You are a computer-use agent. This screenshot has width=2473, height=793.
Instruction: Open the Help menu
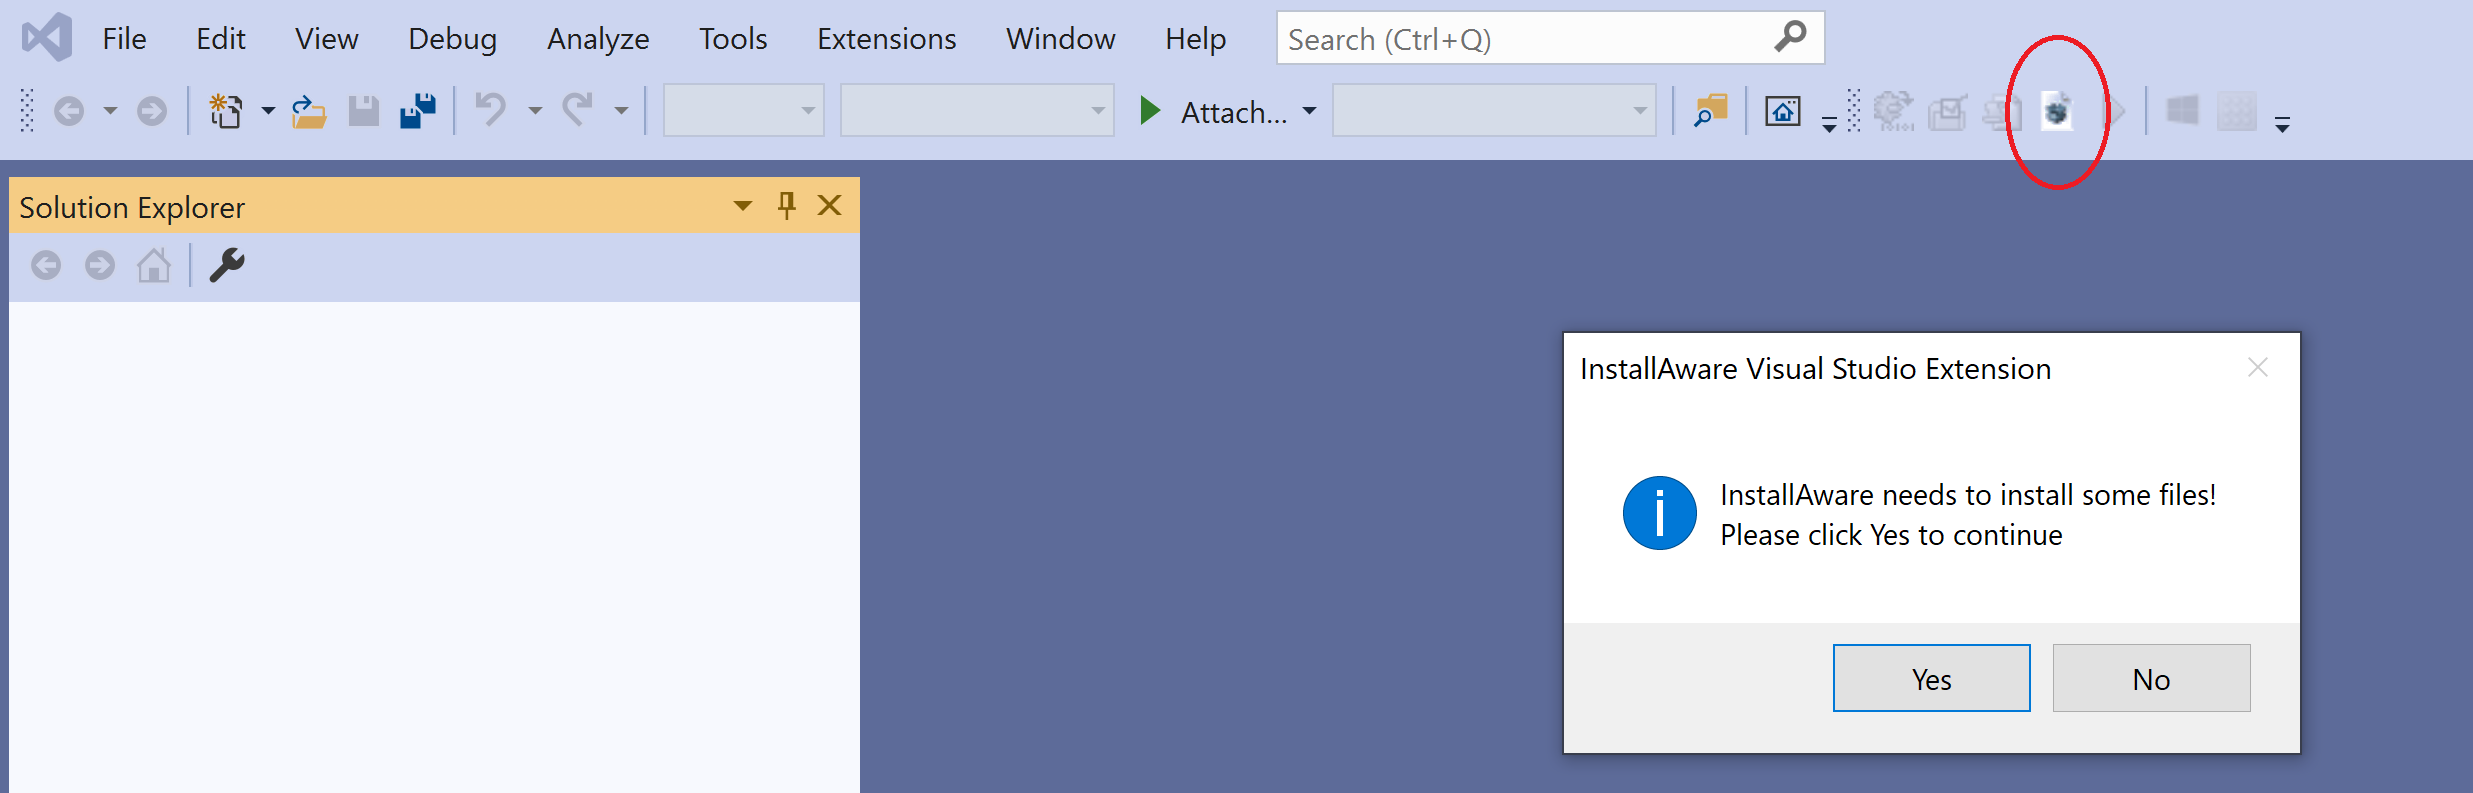pyautogui.click(x=1195, y=39)
